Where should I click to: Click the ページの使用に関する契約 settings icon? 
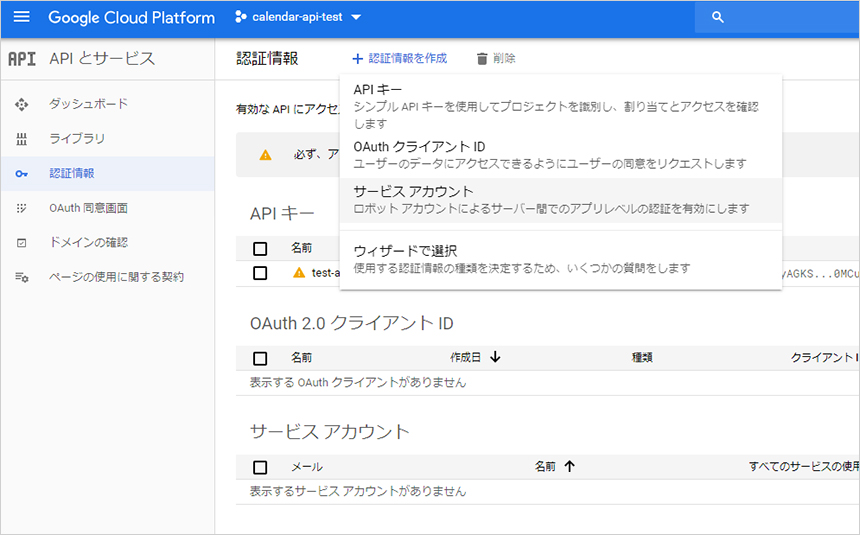[22, 278]
